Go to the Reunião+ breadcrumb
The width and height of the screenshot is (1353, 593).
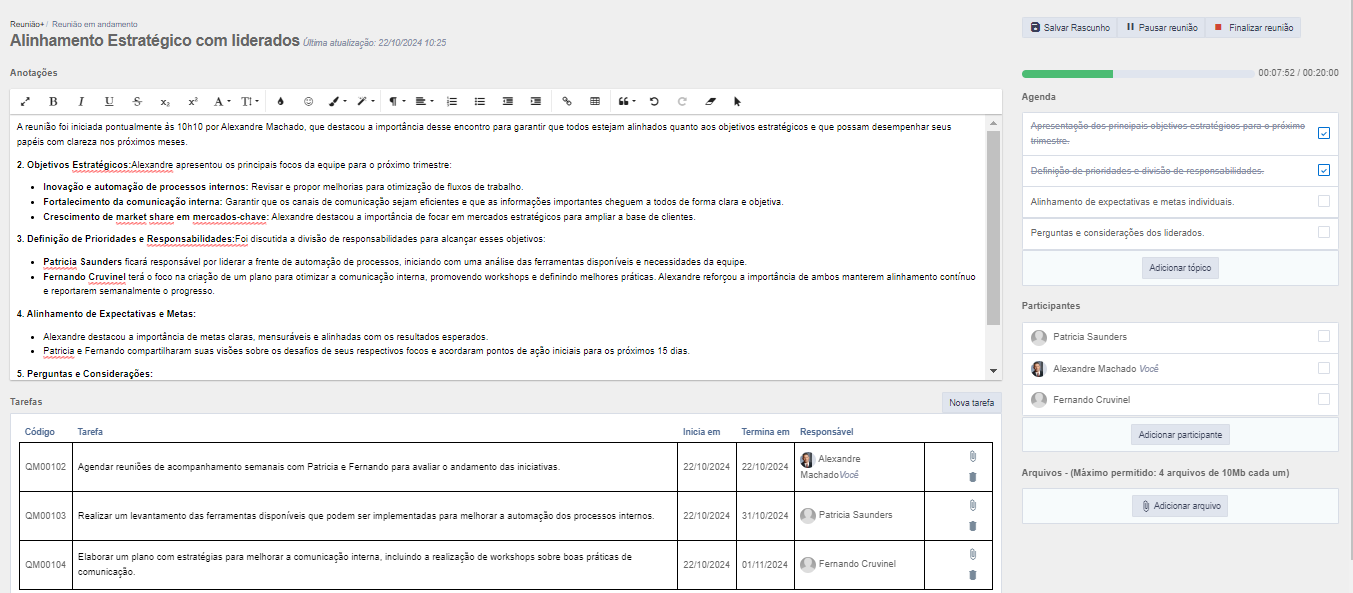pyautogui.click(x=26, y=23)
